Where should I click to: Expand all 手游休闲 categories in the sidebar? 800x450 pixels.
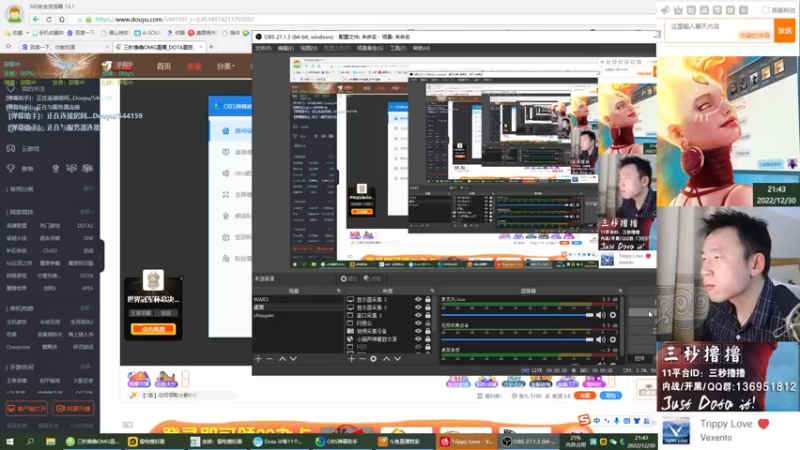tap(87, 367)
